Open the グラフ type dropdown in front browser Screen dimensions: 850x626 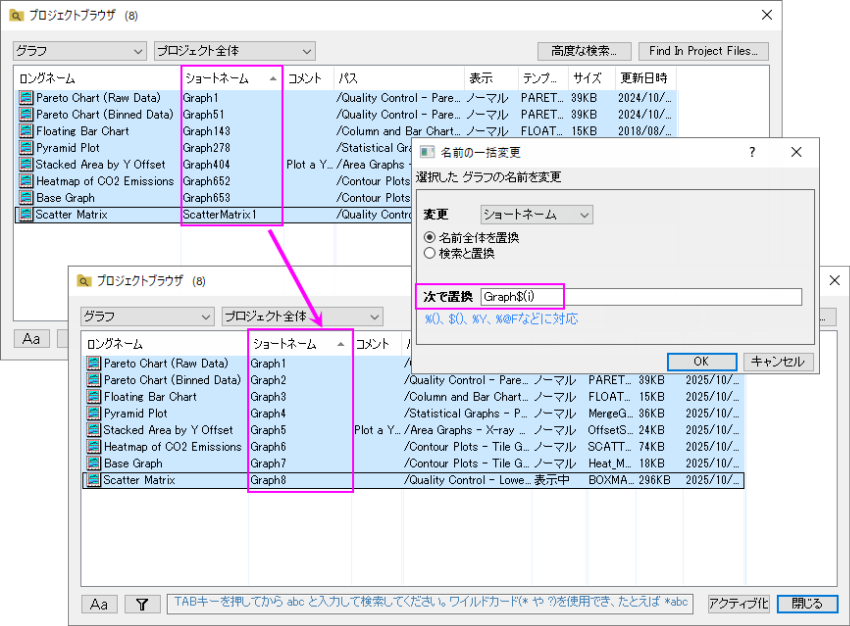[x=147, y=317]
